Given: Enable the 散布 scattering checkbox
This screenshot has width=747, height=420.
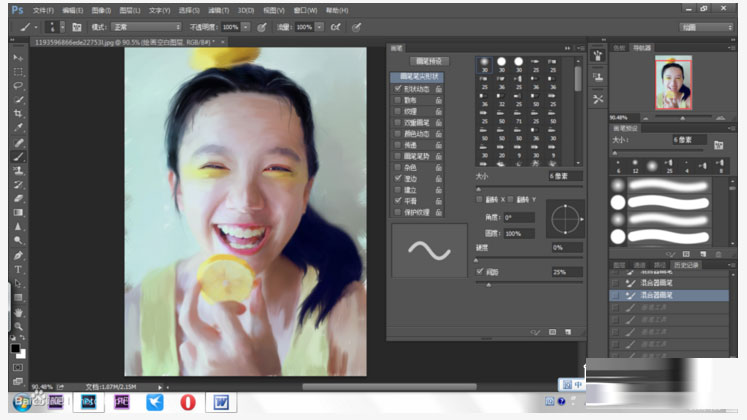Looking at the screenshot, I should (x=398, y=100).
